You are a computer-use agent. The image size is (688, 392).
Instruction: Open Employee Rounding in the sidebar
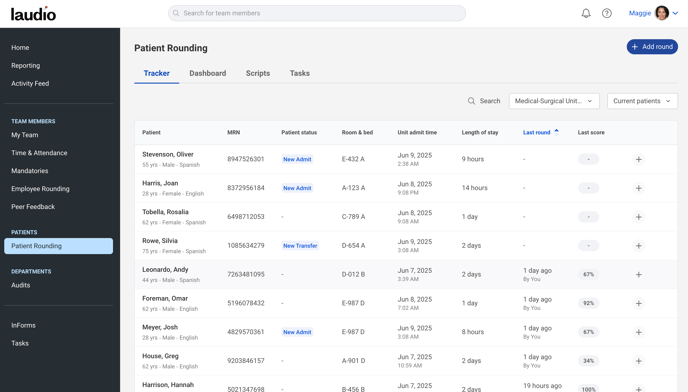pyautogui.click(x=40, y=189)
